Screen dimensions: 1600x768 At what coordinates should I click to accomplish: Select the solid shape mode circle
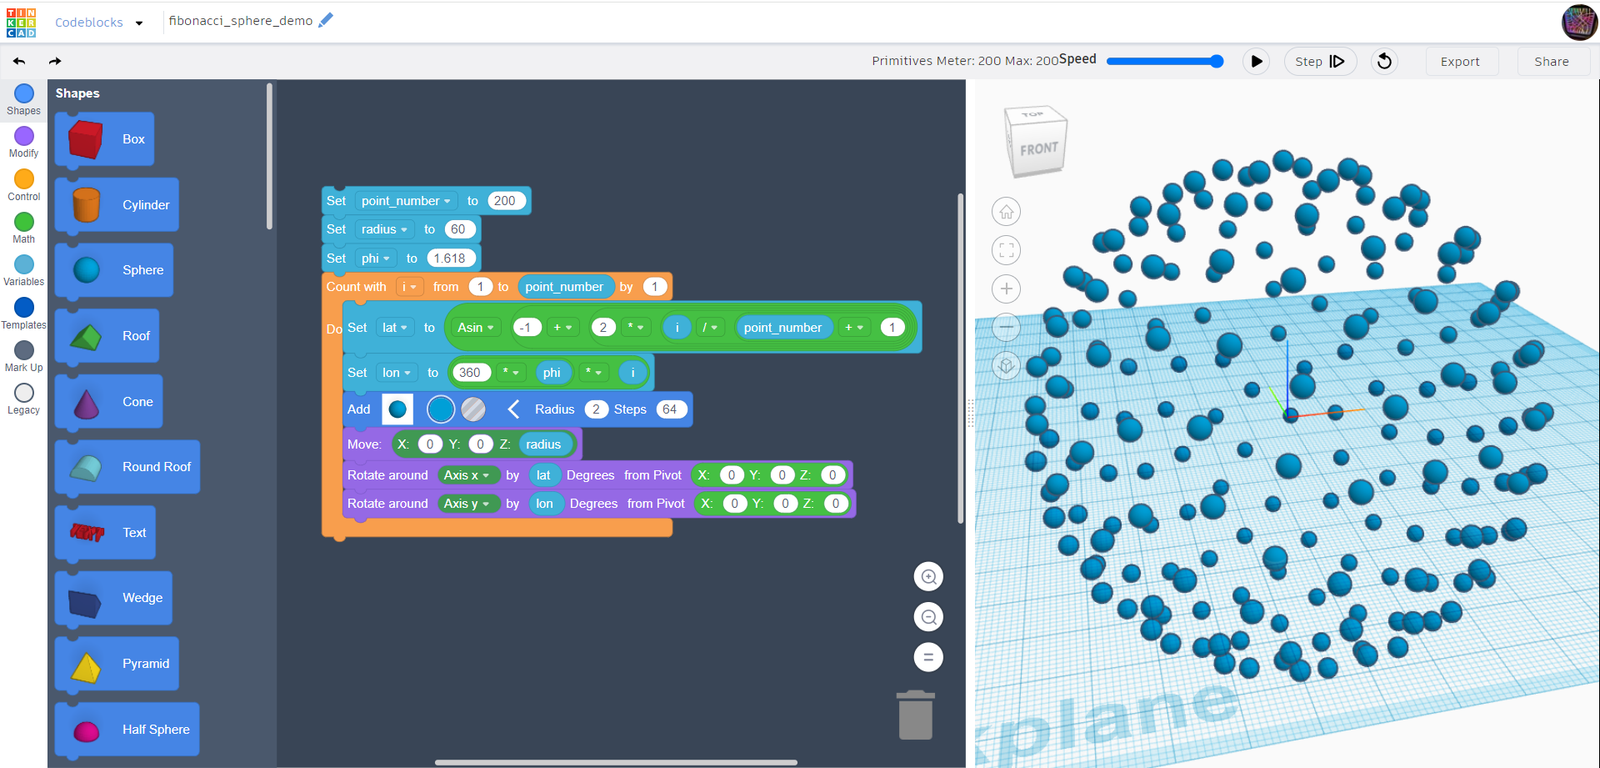click(441, 409)
